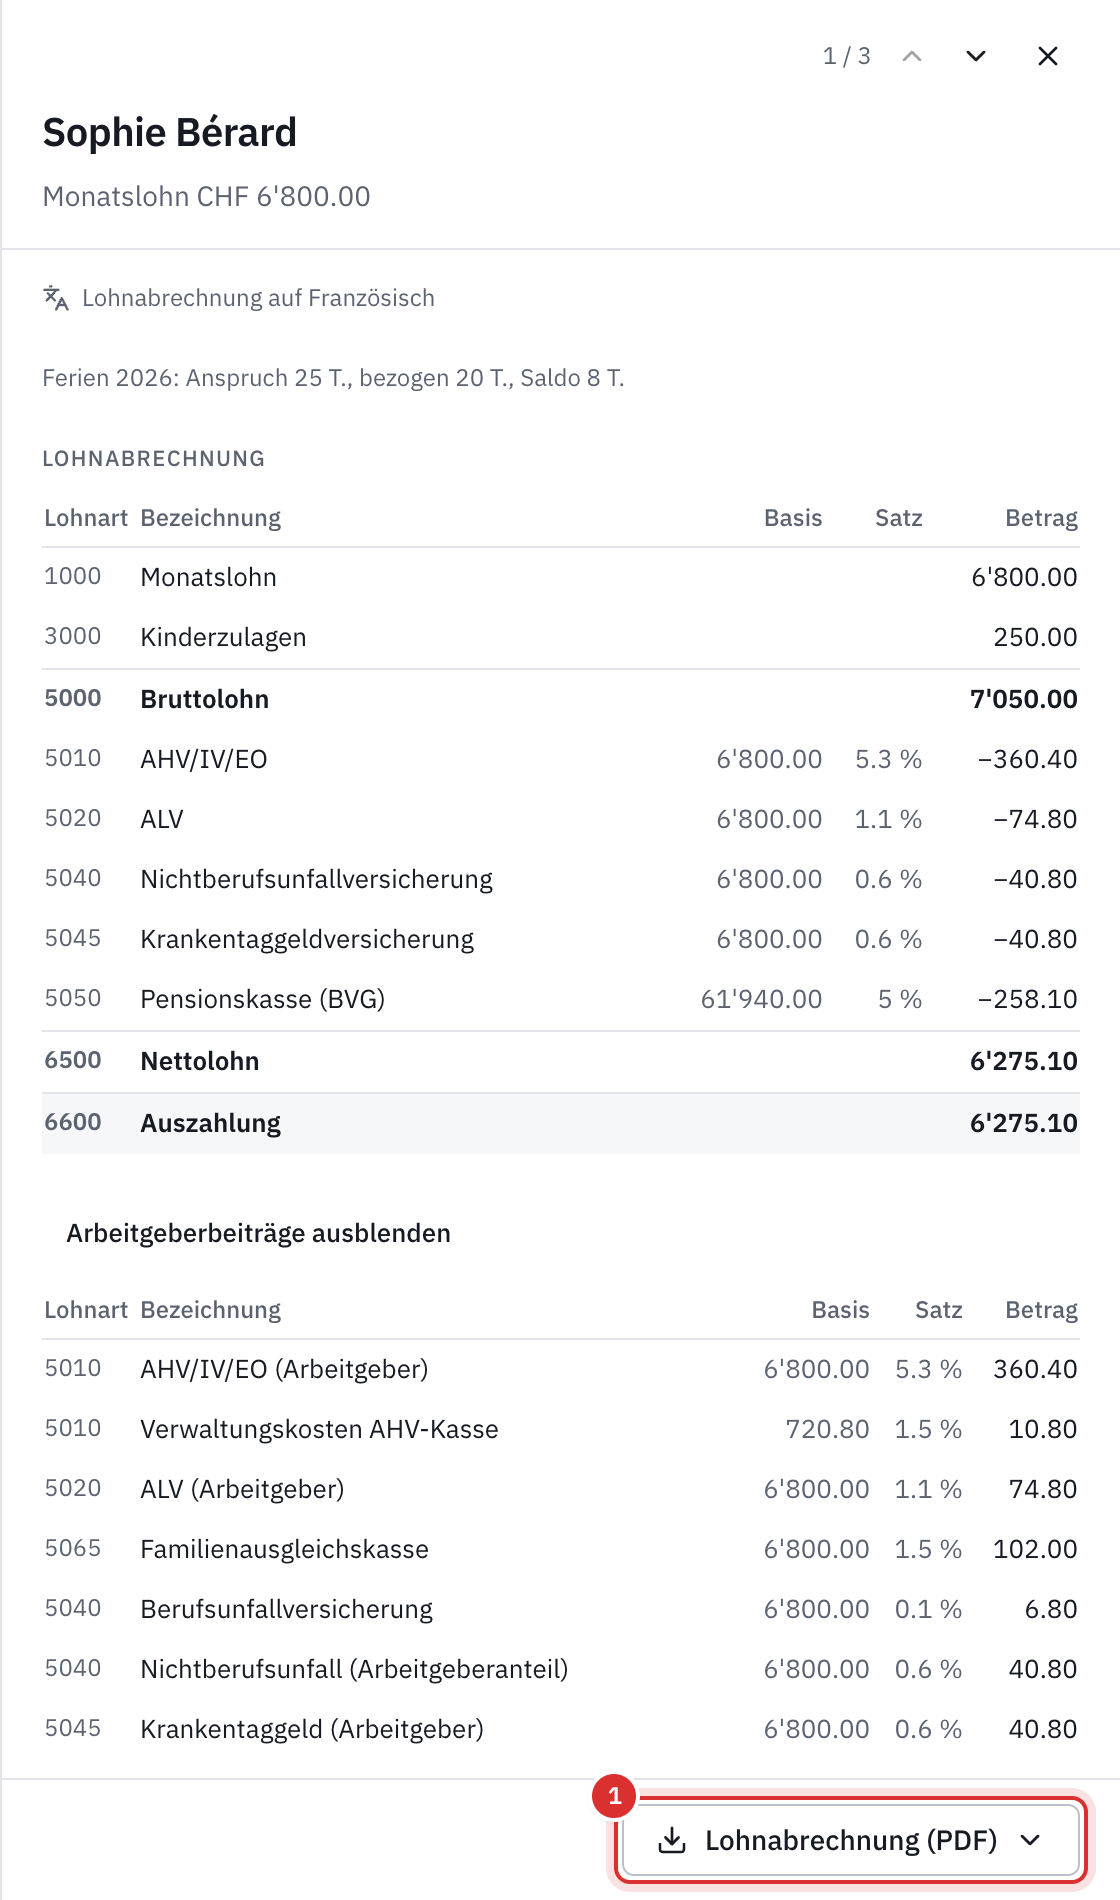Screen dimensions: 1120x1900
Task: Click the Familienausgleichskasse amount 102.00
Action: (1035, 1549)
